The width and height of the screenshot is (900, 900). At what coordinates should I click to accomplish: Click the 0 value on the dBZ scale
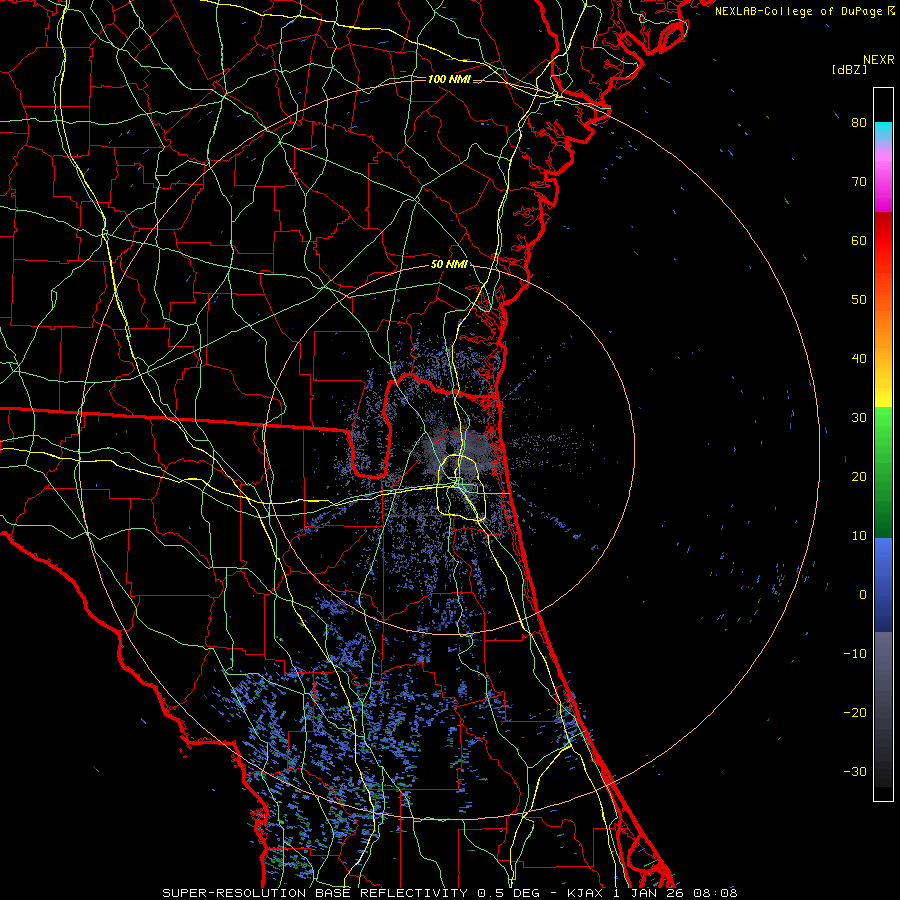coord(863,595)
